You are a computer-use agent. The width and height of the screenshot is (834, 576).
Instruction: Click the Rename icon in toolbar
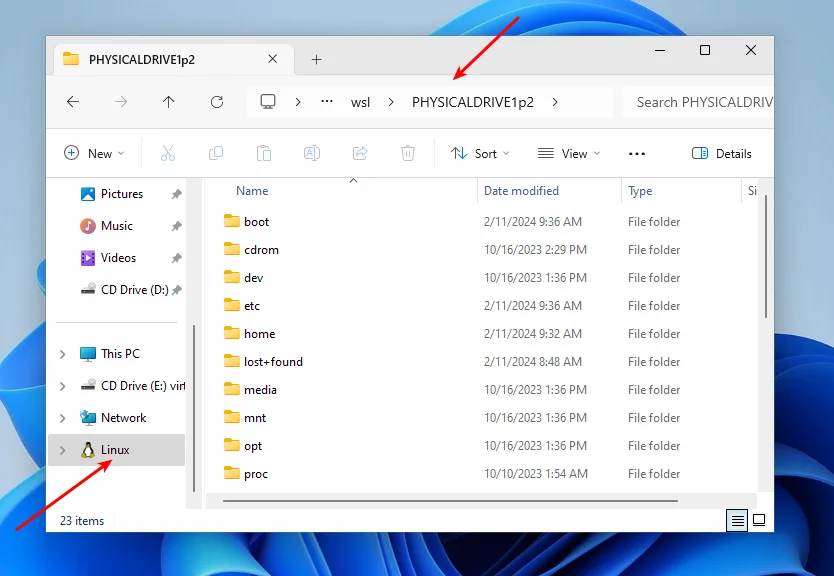pyautogui.click(x=312, y=153)
